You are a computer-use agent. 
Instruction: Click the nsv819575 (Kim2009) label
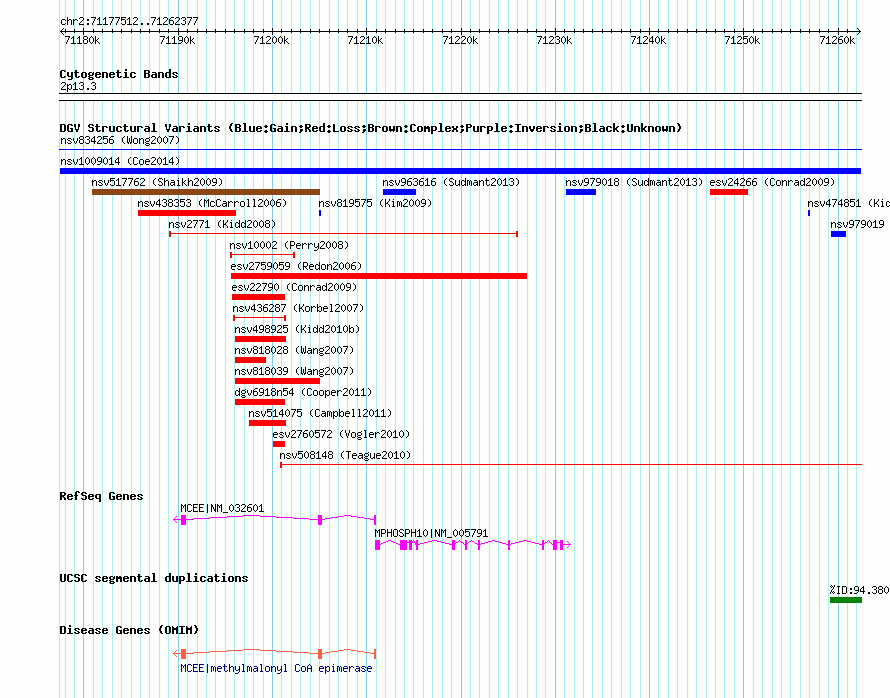(x=375, y=203)
